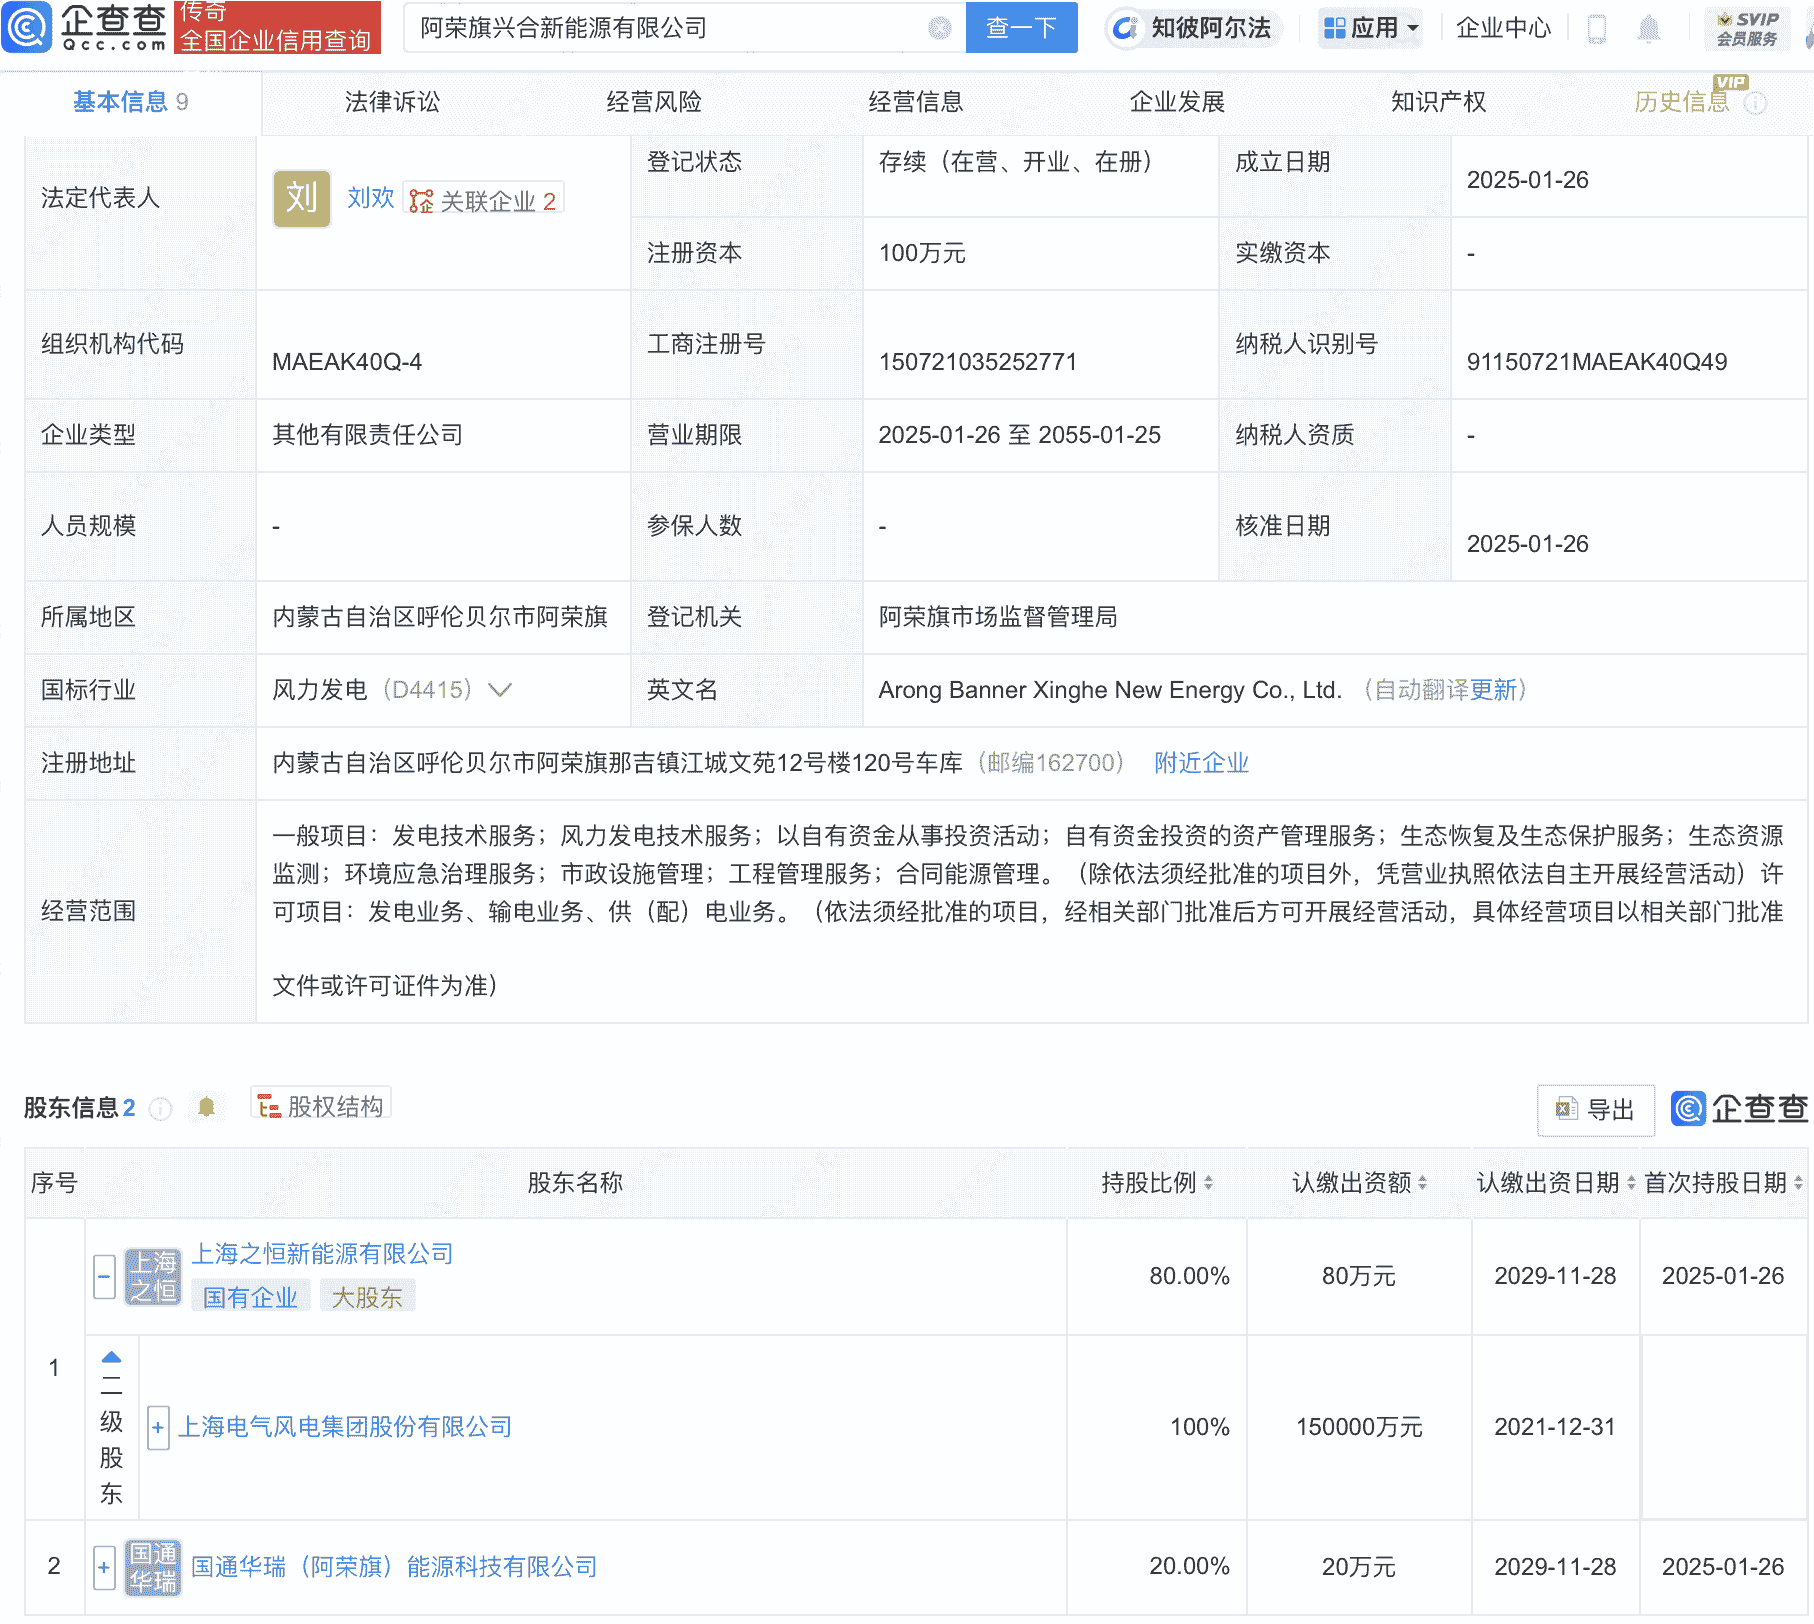Open 知彼阿尔法 via its icon

1126,28
